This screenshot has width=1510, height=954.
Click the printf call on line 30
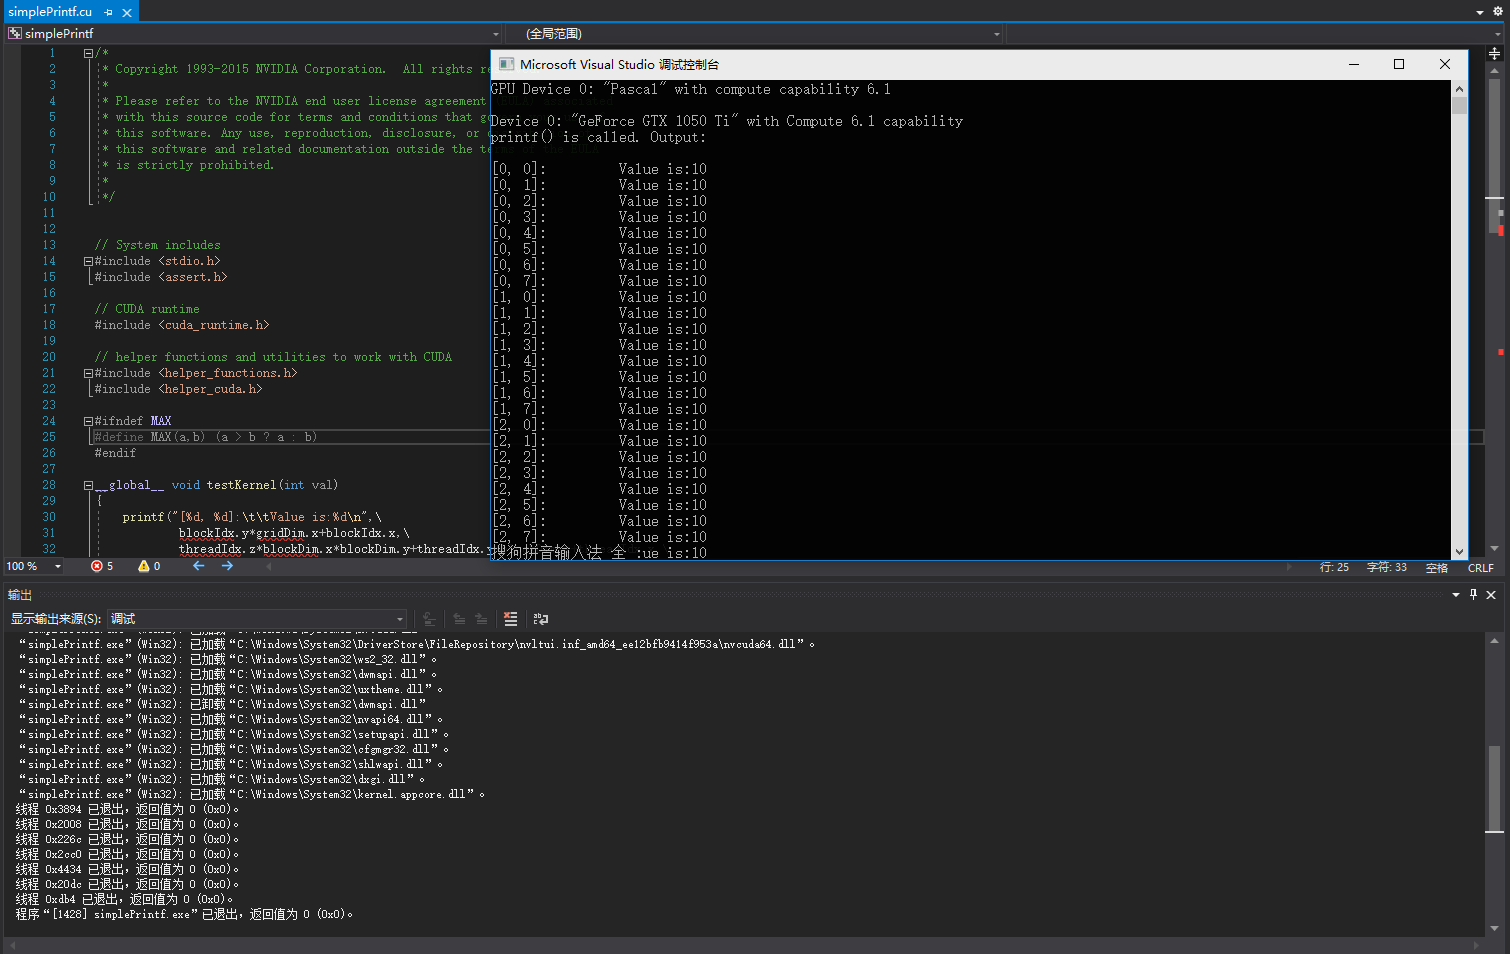[252, 517]
